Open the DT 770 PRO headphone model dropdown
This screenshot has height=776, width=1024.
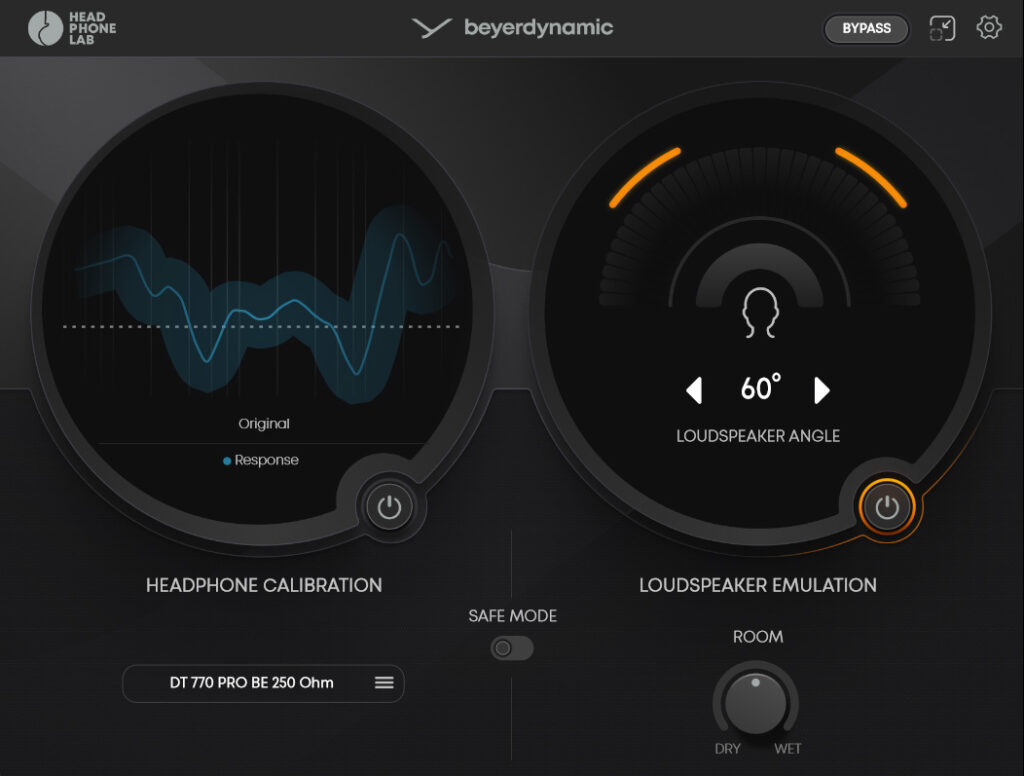pos(252,683)
